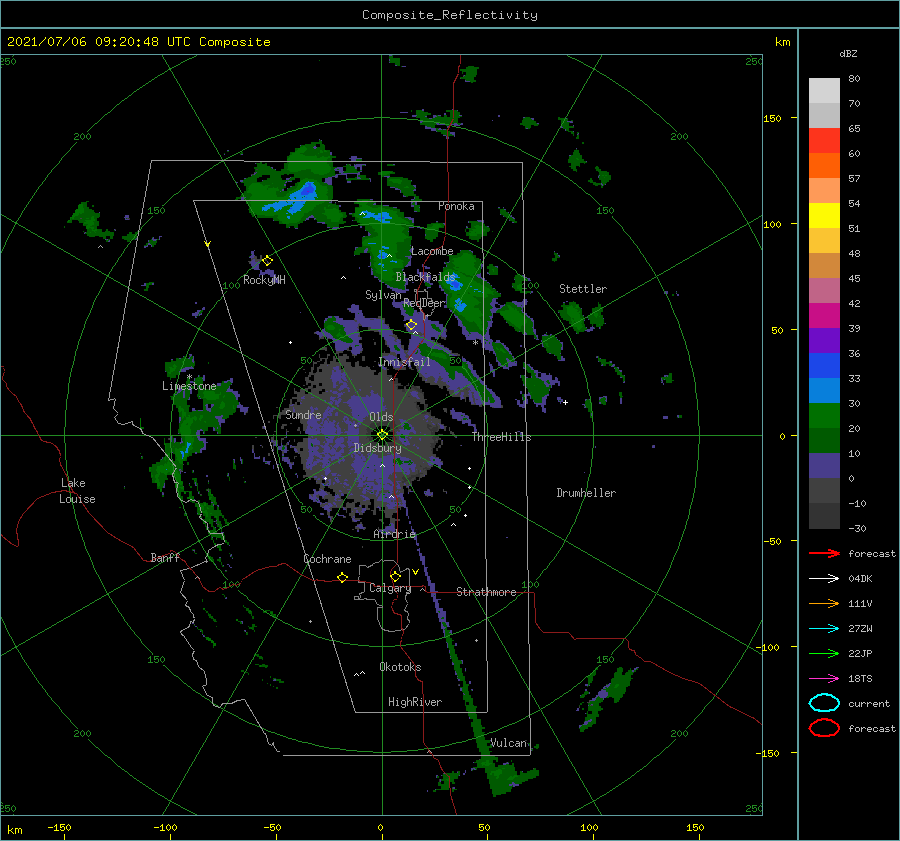Click the RedDeer city label
The image size is (900, 841).
pyautogui.click(x=424, y=303)
